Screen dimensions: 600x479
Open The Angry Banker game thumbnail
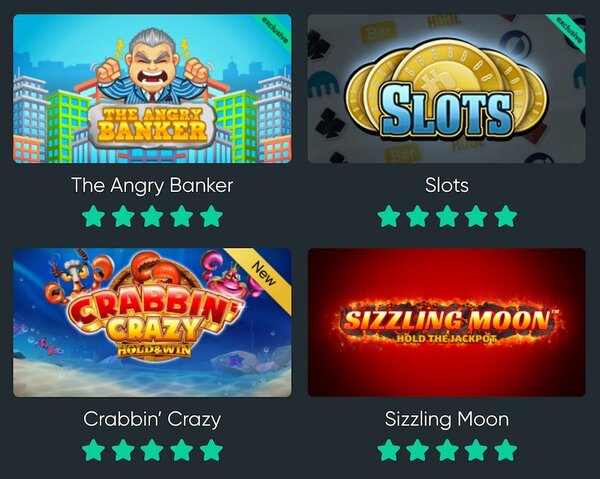point(152,89)
